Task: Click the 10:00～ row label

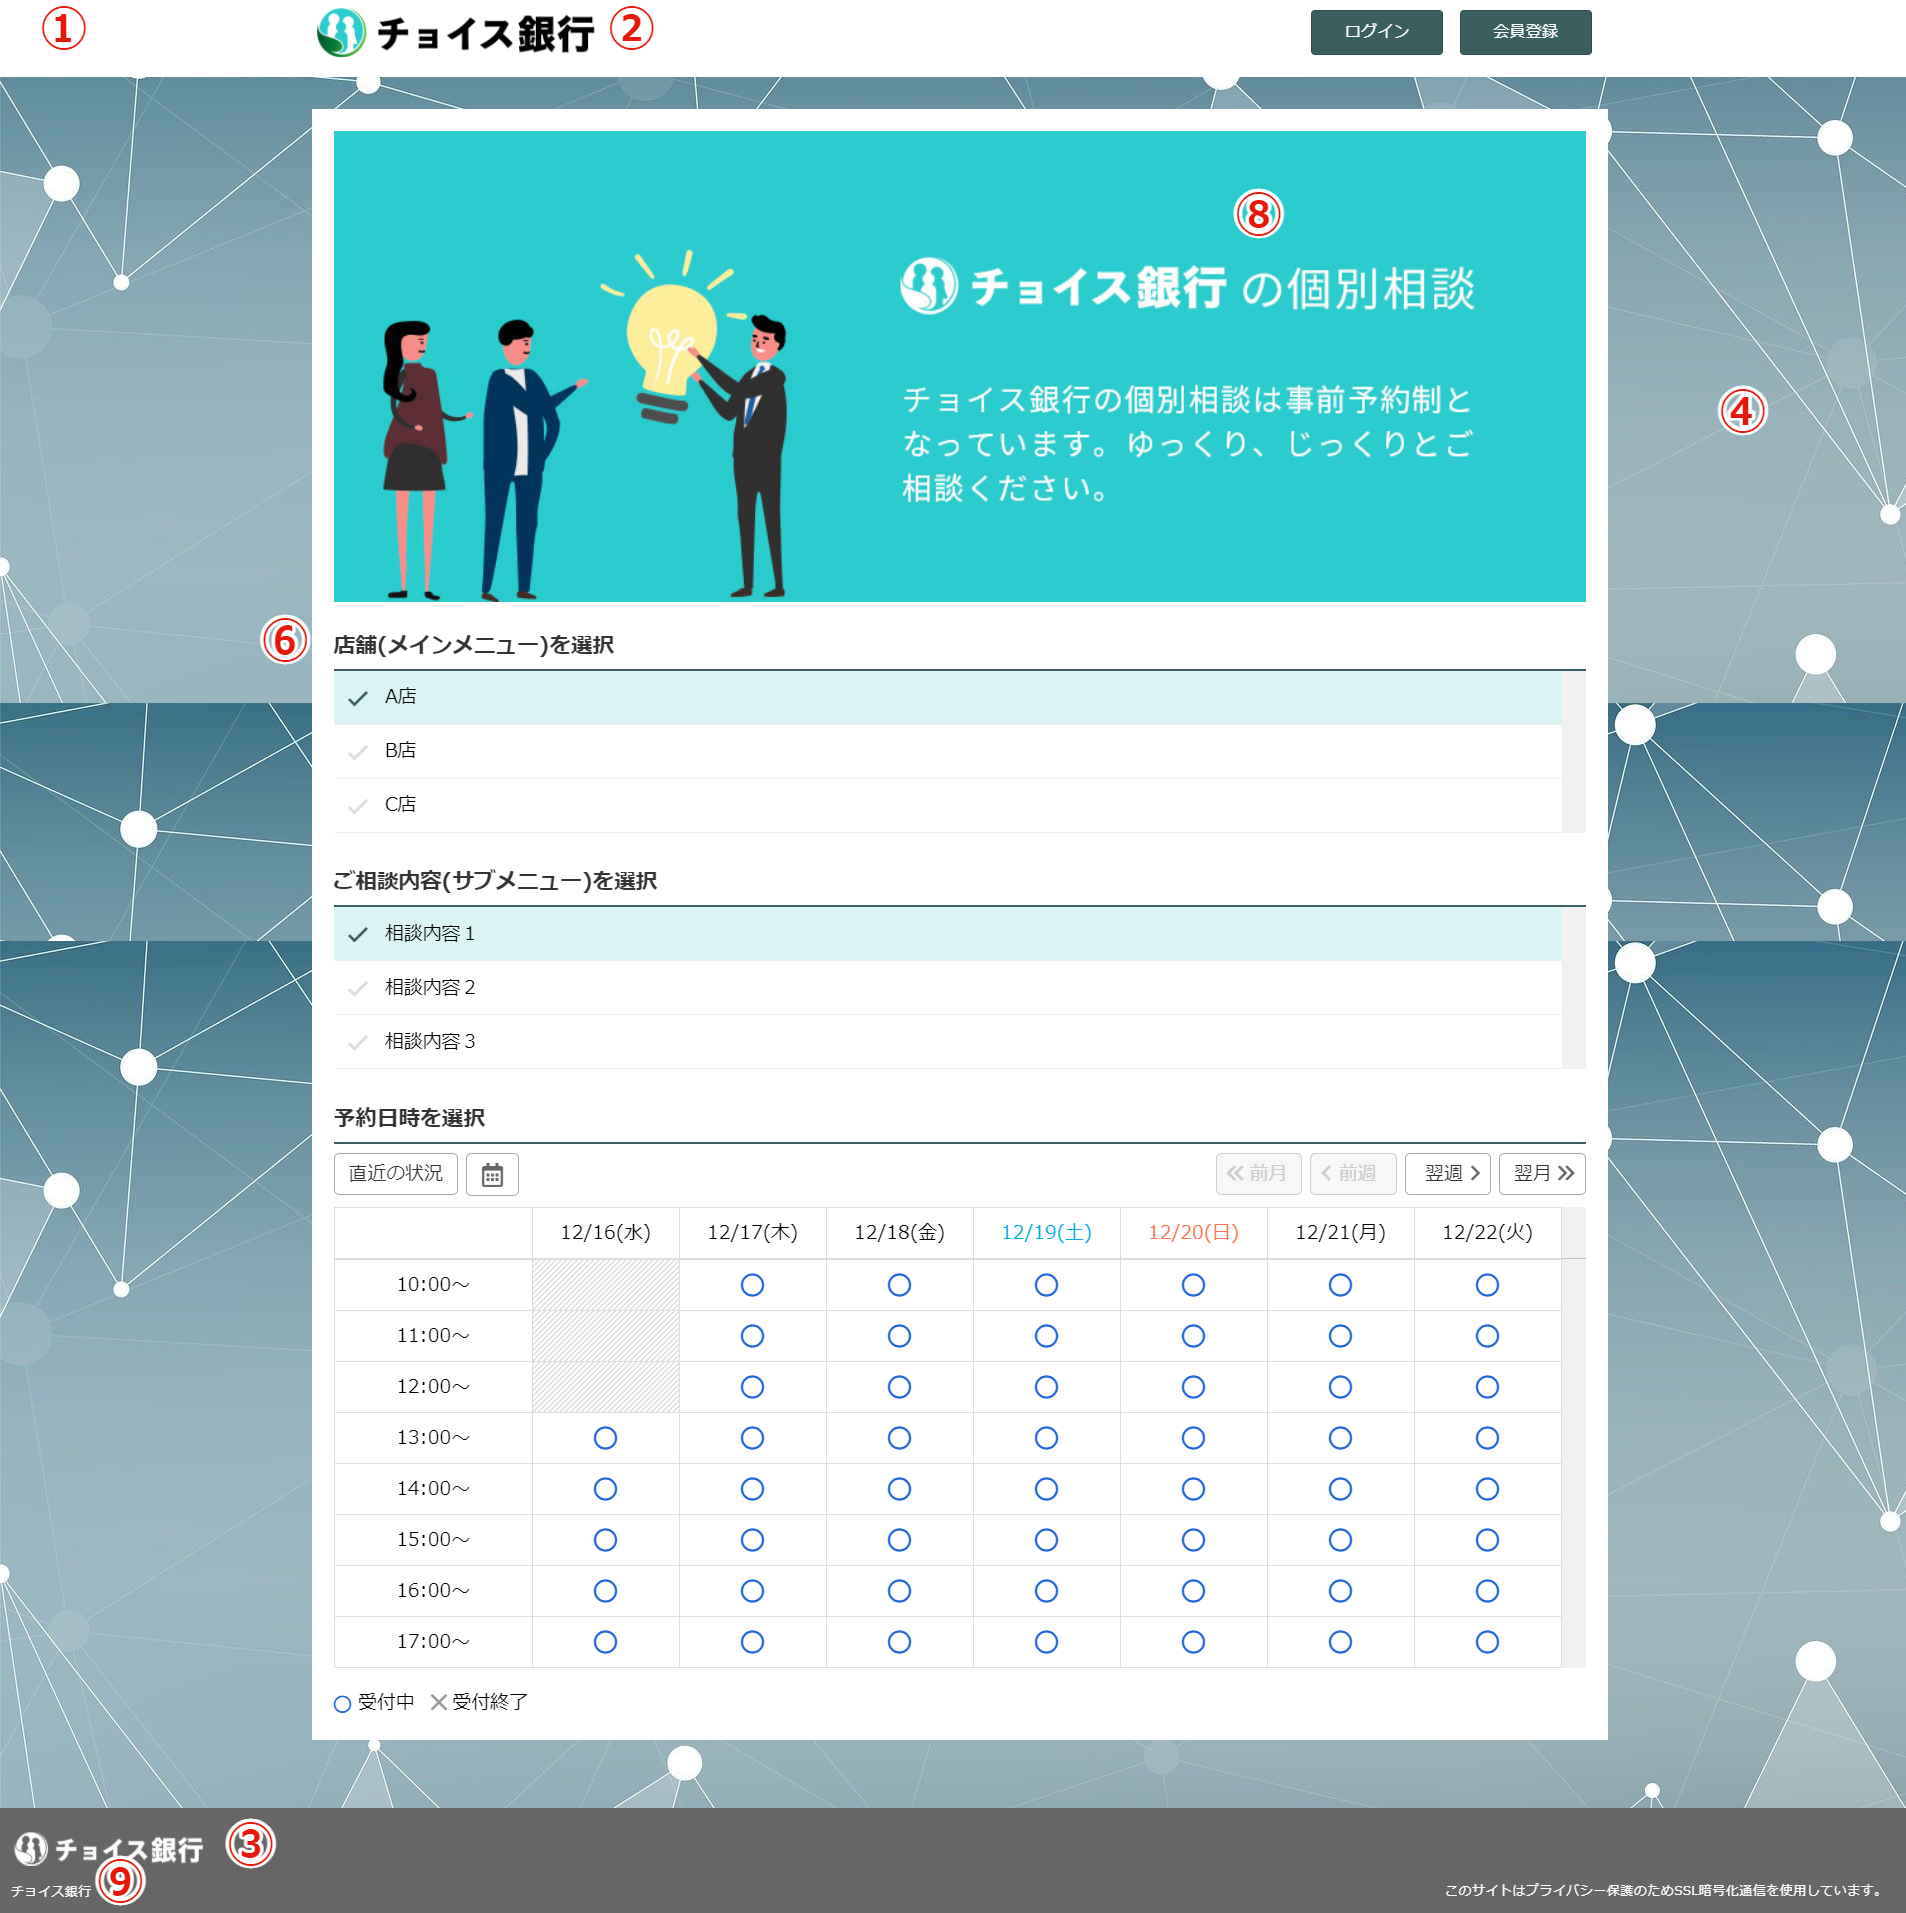Action: tap(433, 1285)
